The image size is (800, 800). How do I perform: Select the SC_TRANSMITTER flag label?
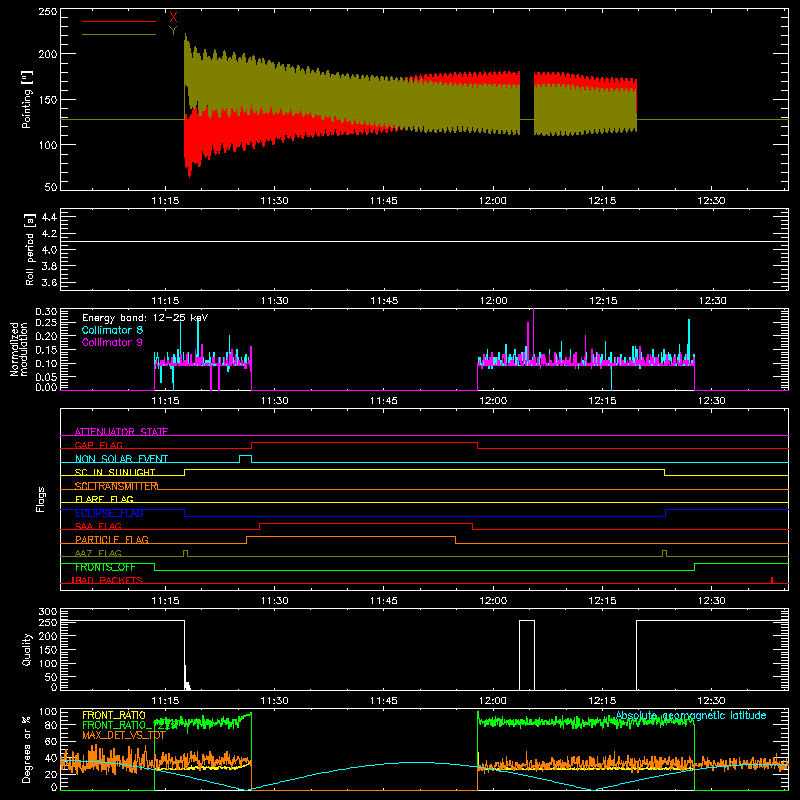coord(116,486)
